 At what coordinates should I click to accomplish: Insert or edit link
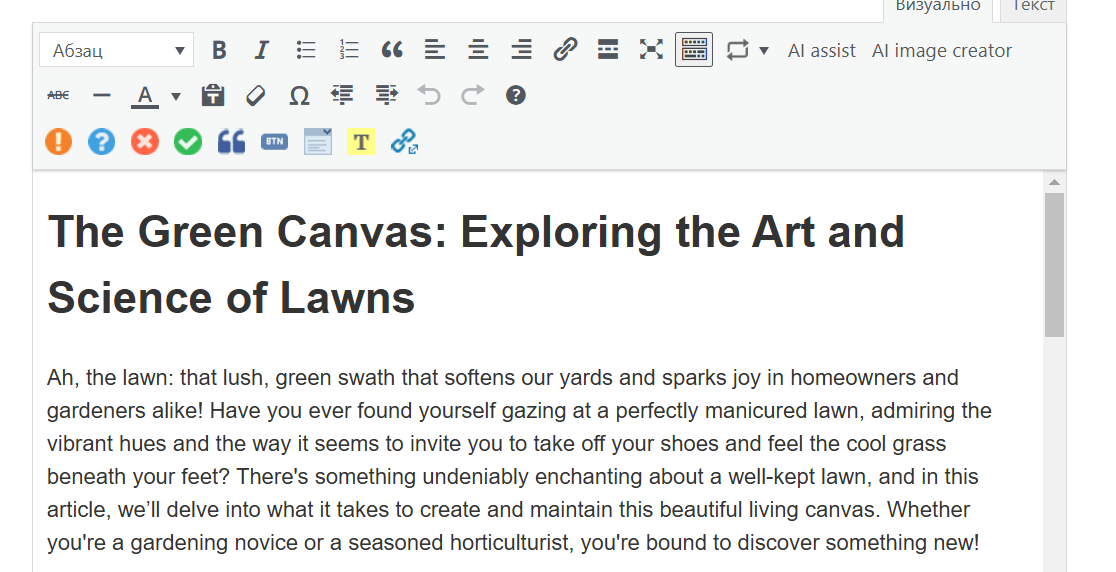point(565,50)
